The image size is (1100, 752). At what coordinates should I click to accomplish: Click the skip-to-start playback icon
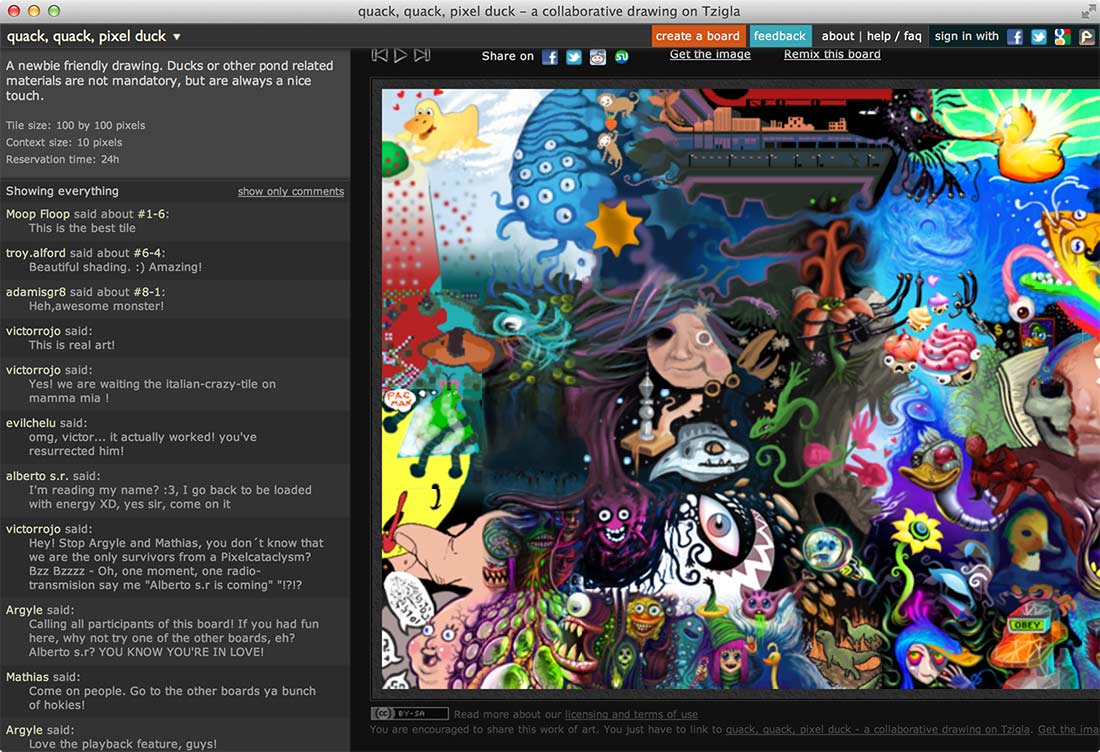[380, 56]
